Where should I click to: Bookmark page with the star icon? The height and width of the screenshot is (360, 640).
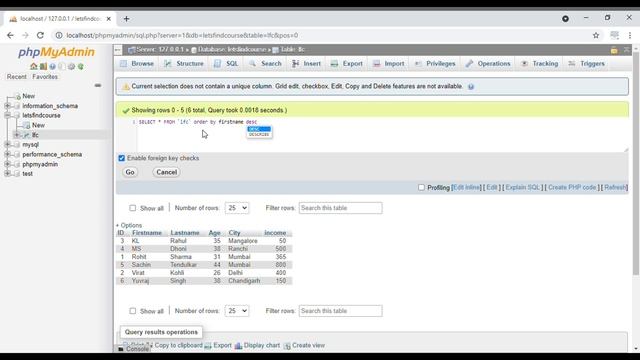(x=596, y=36)
